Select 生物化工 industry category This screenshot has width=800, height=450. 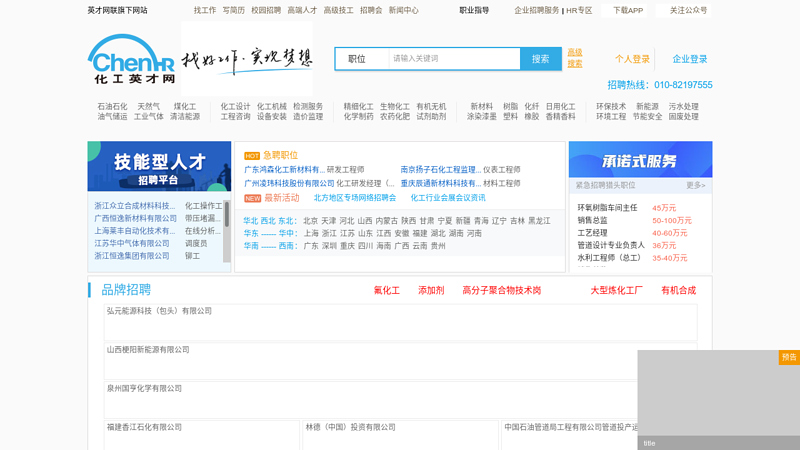[x=394, y=107]
